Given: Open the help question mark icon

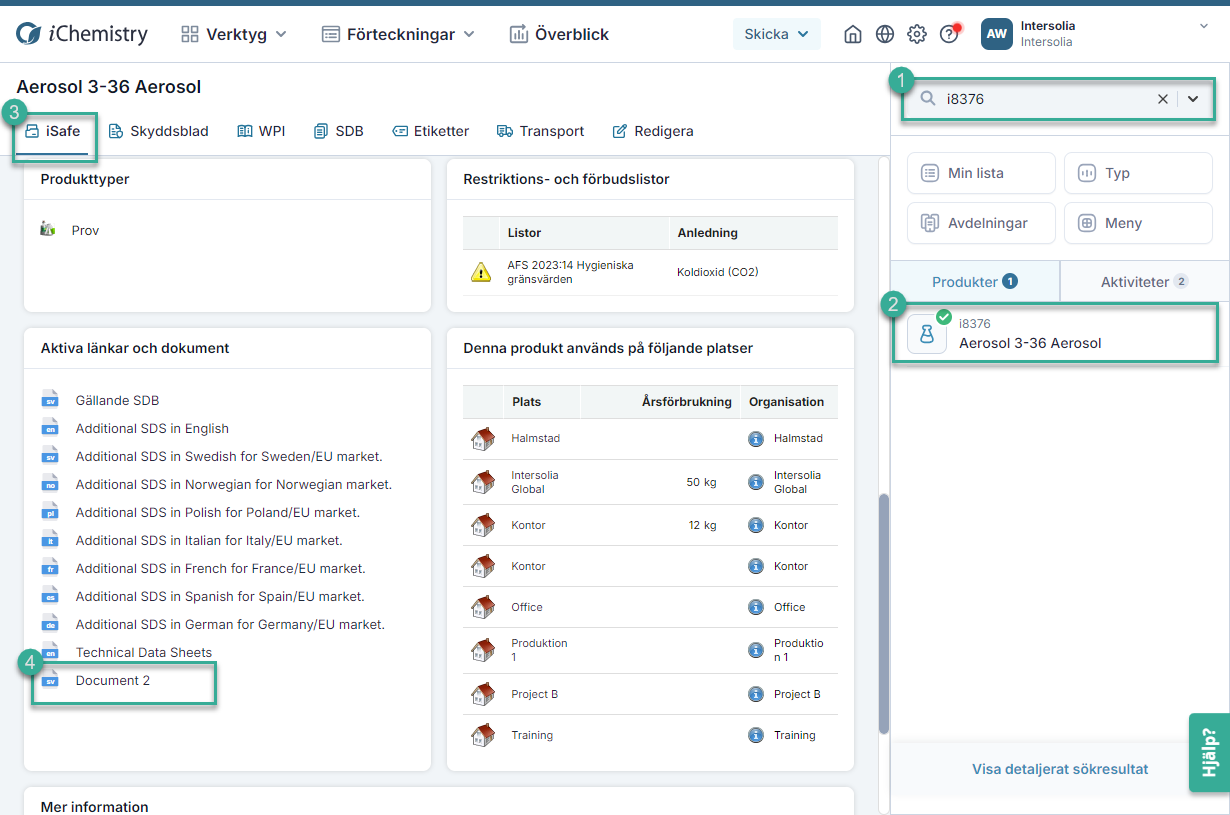Looking at the screenshot, I should click(950, 34).
